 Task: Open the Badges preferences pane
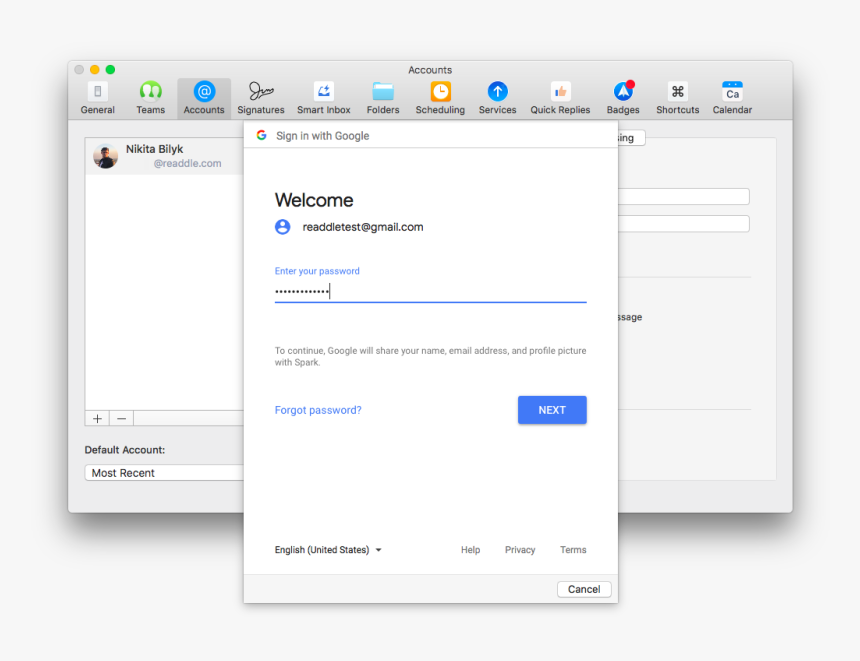tap(623, 98)
